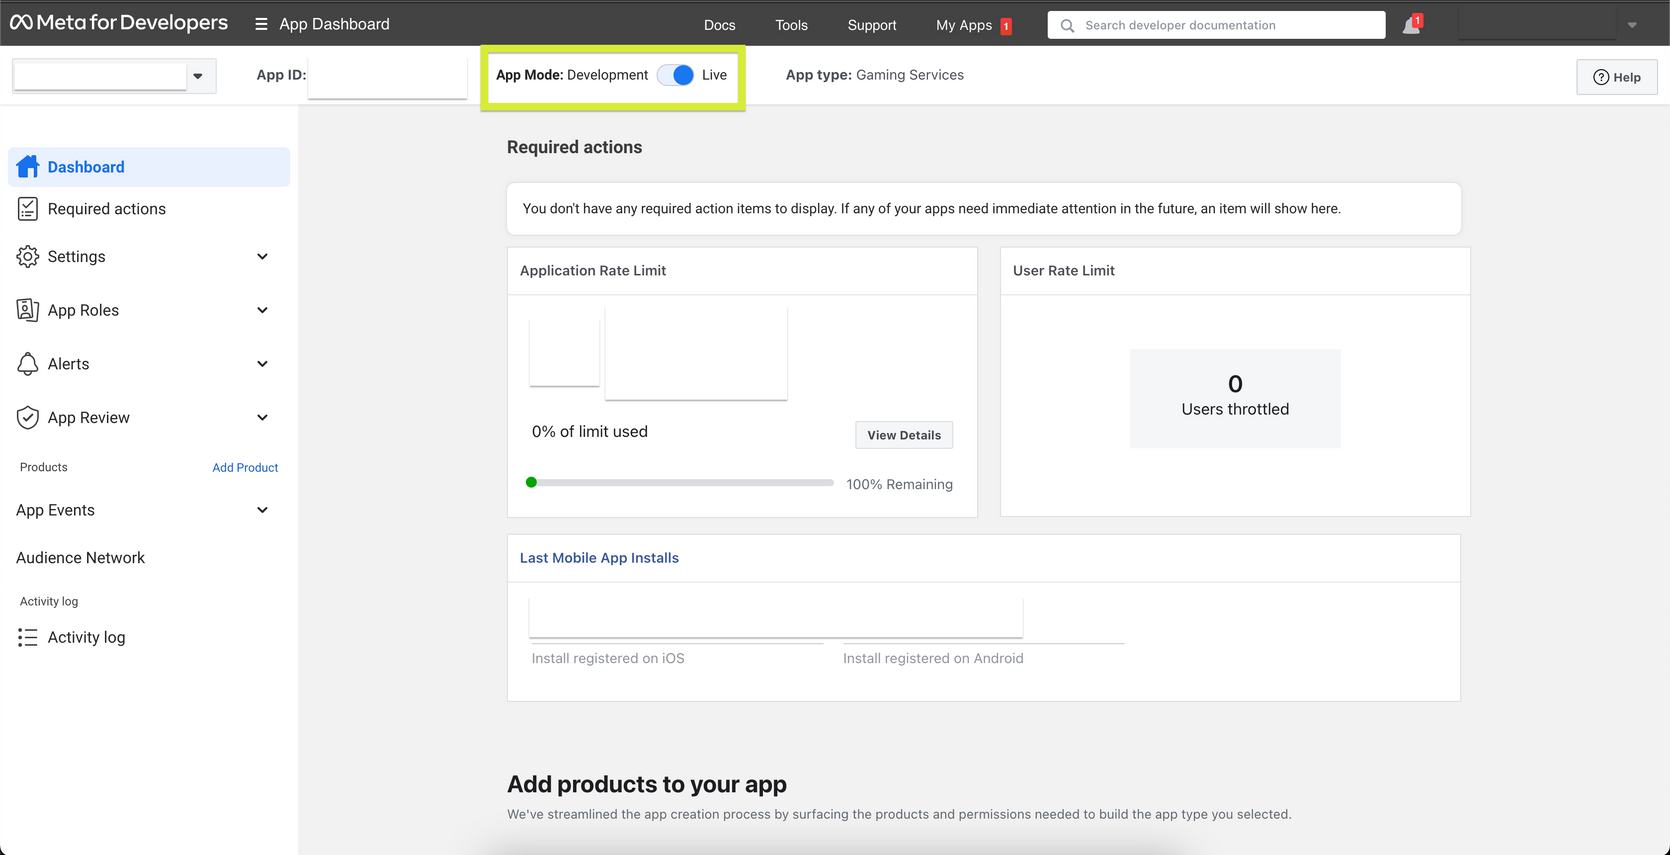Expand the App Events chevron
Viewport: 1670px width, 855px height.
[262, 510]
